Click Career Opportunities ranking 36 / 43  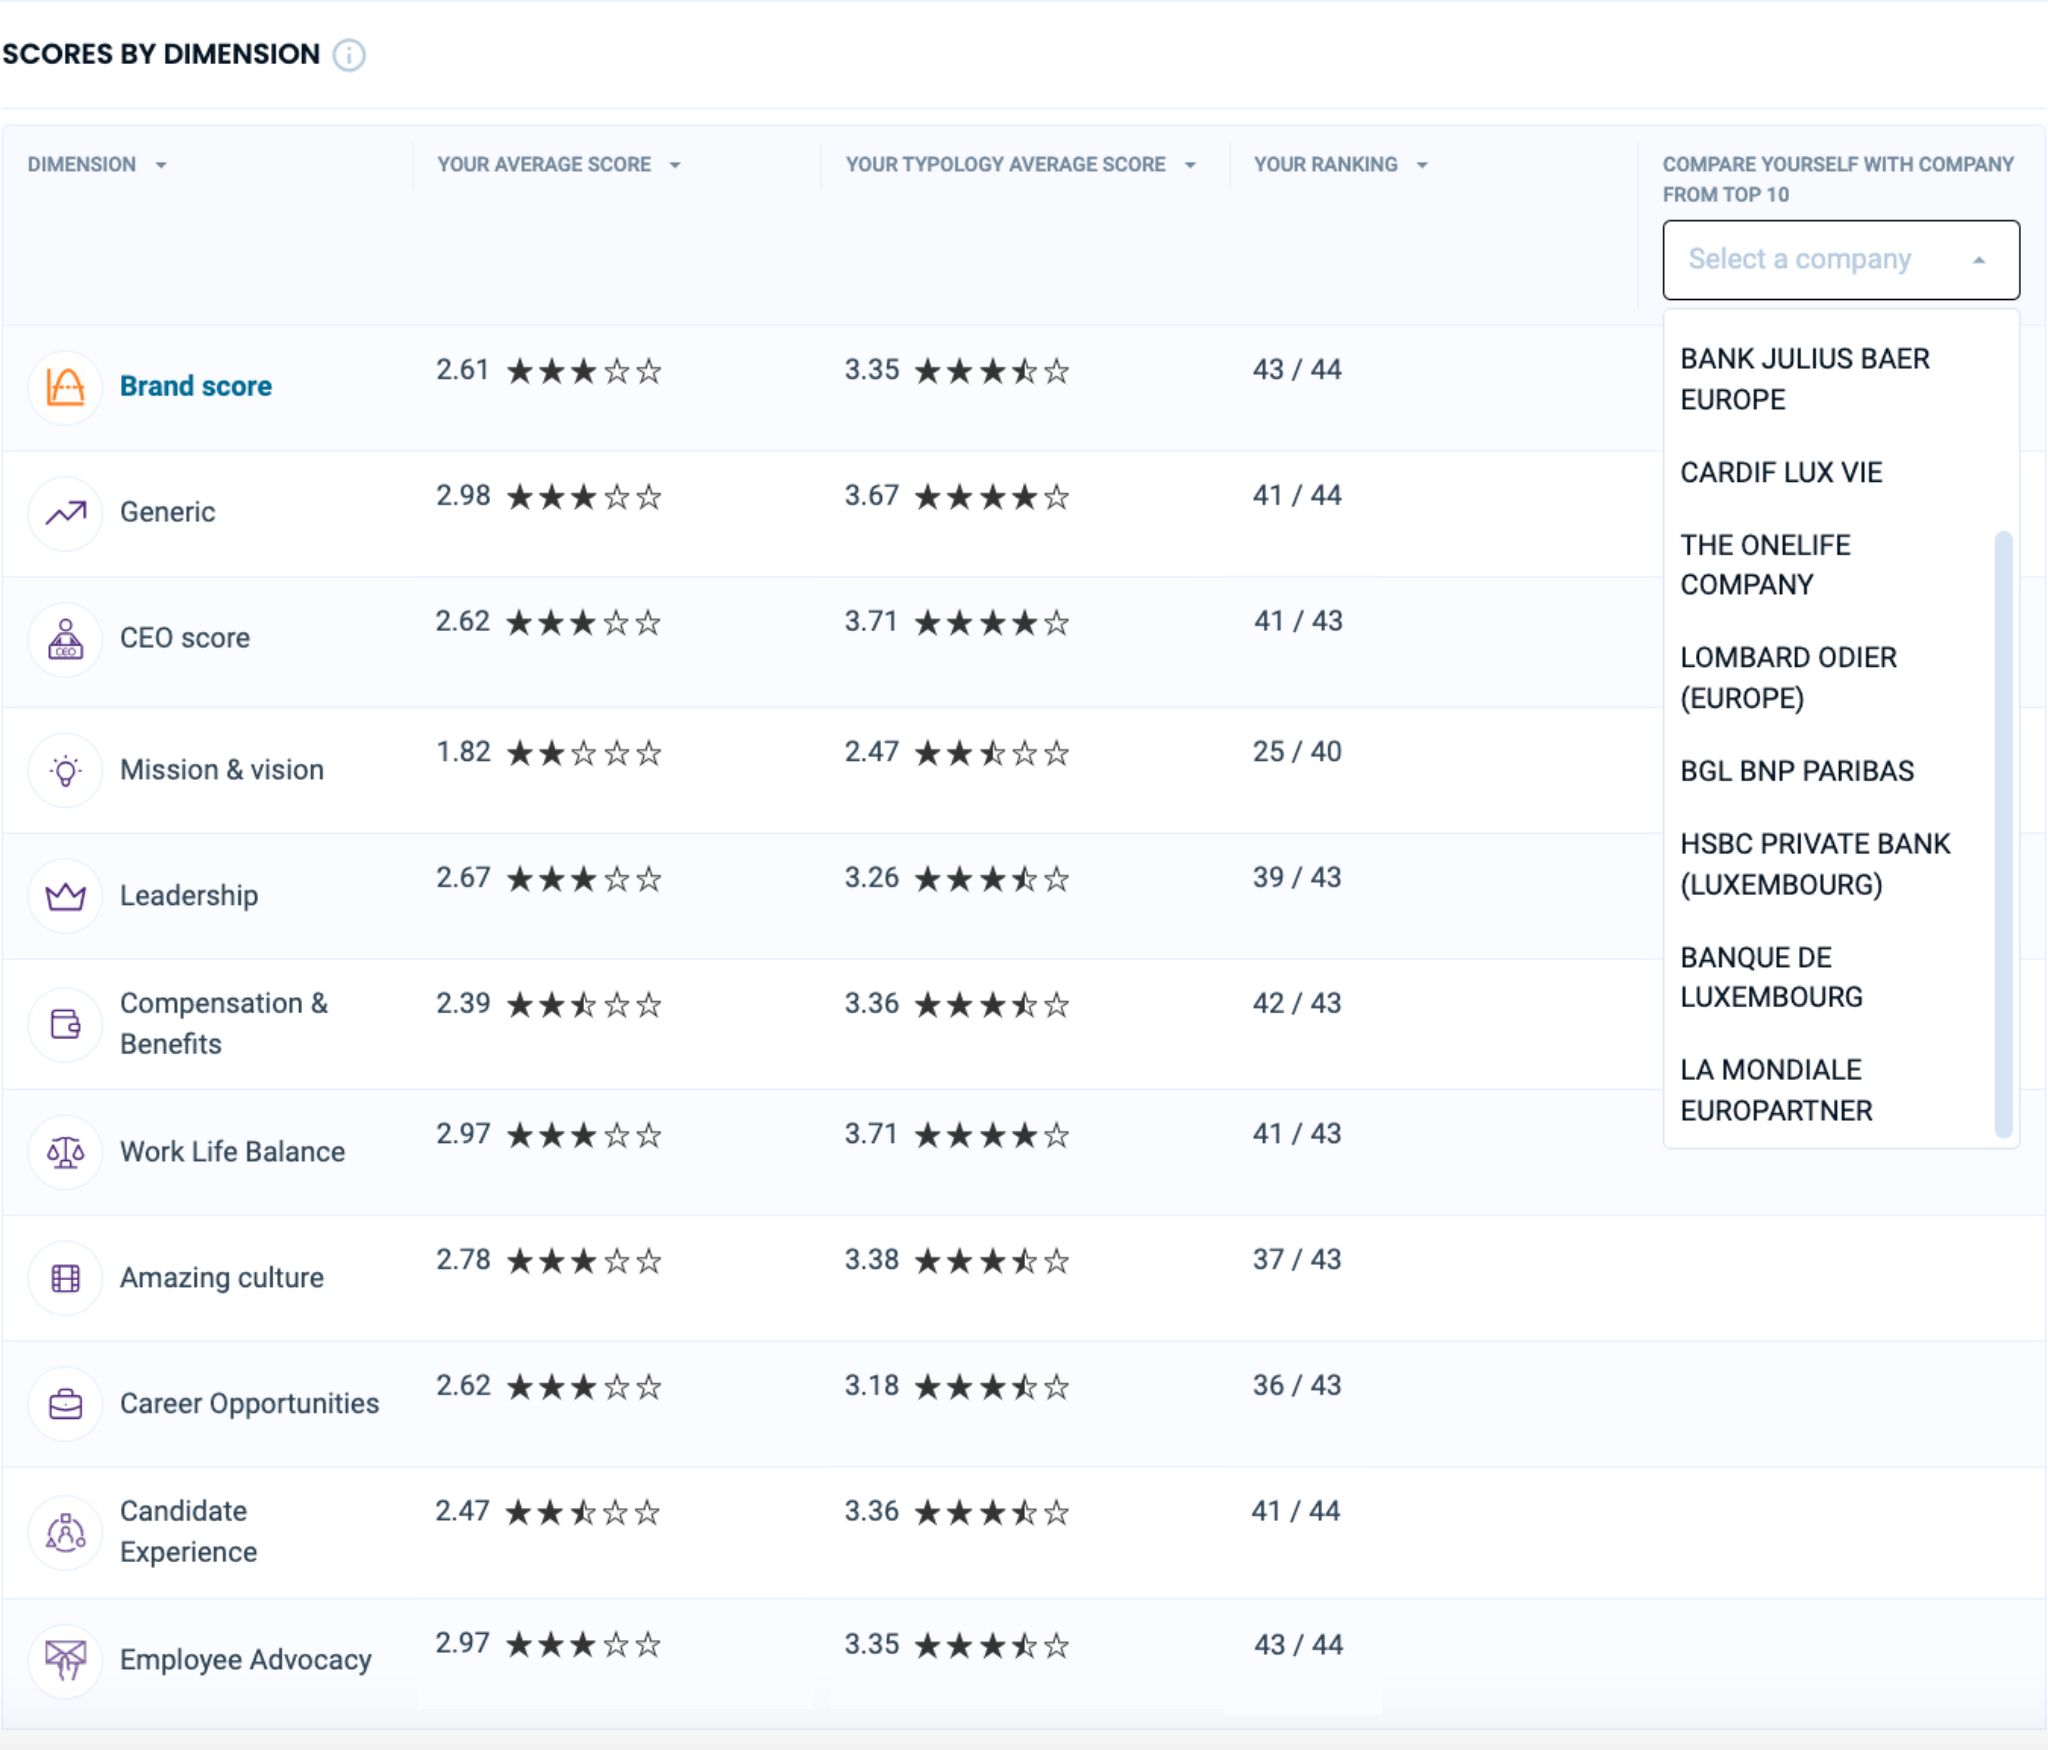pyautogui.click(x=1298, y=1386)
